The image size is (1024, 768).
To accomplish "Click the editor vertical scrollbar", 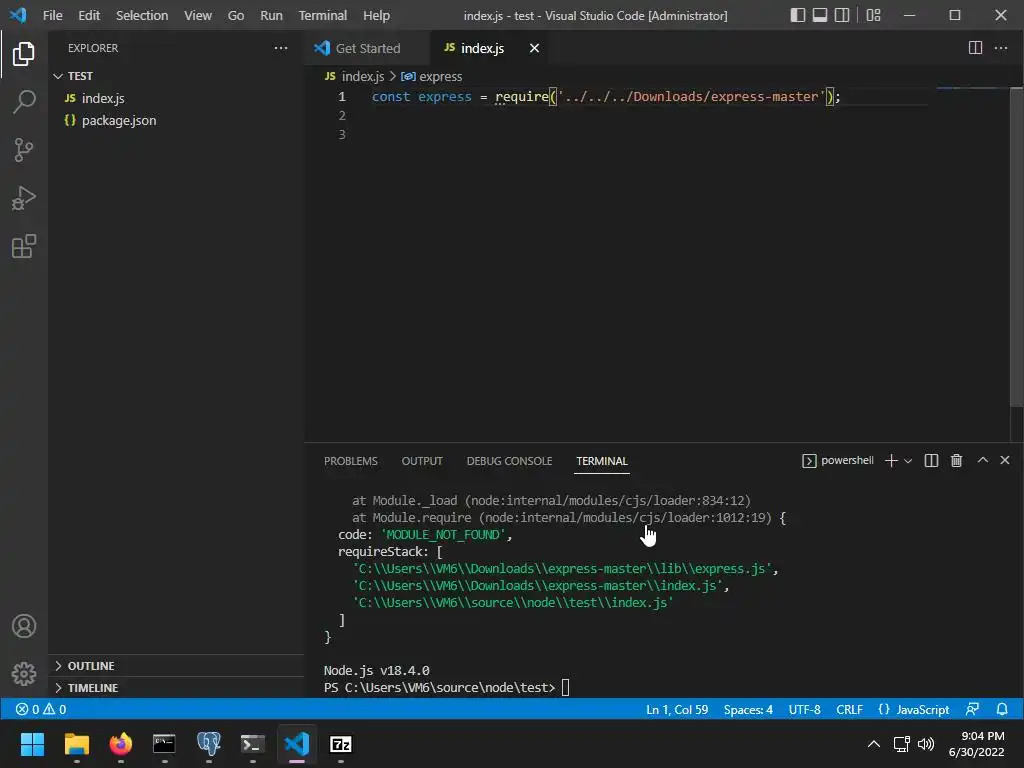I will pos(1016,248).
